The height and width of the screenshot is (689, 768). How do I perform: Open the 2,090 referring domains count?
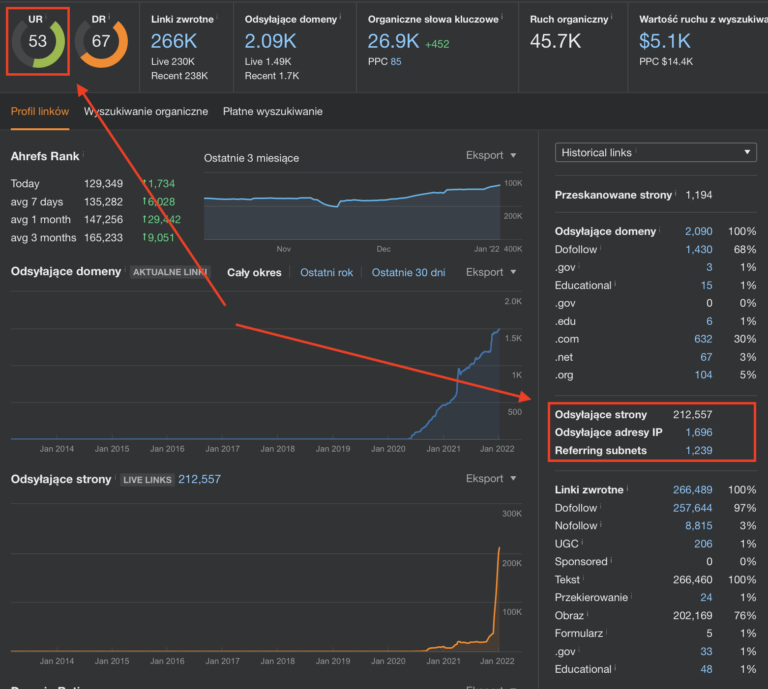(x=698, y=232)
